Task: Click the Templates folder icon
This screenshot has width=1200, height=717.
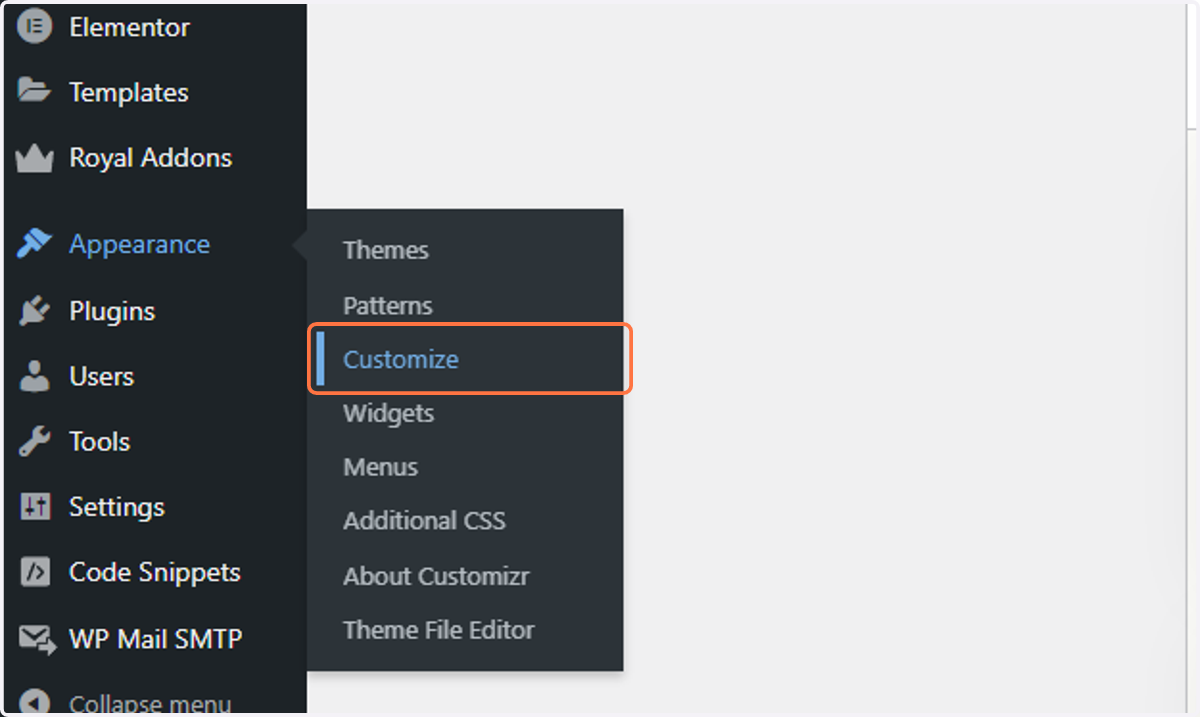Action: pos(34,92)
